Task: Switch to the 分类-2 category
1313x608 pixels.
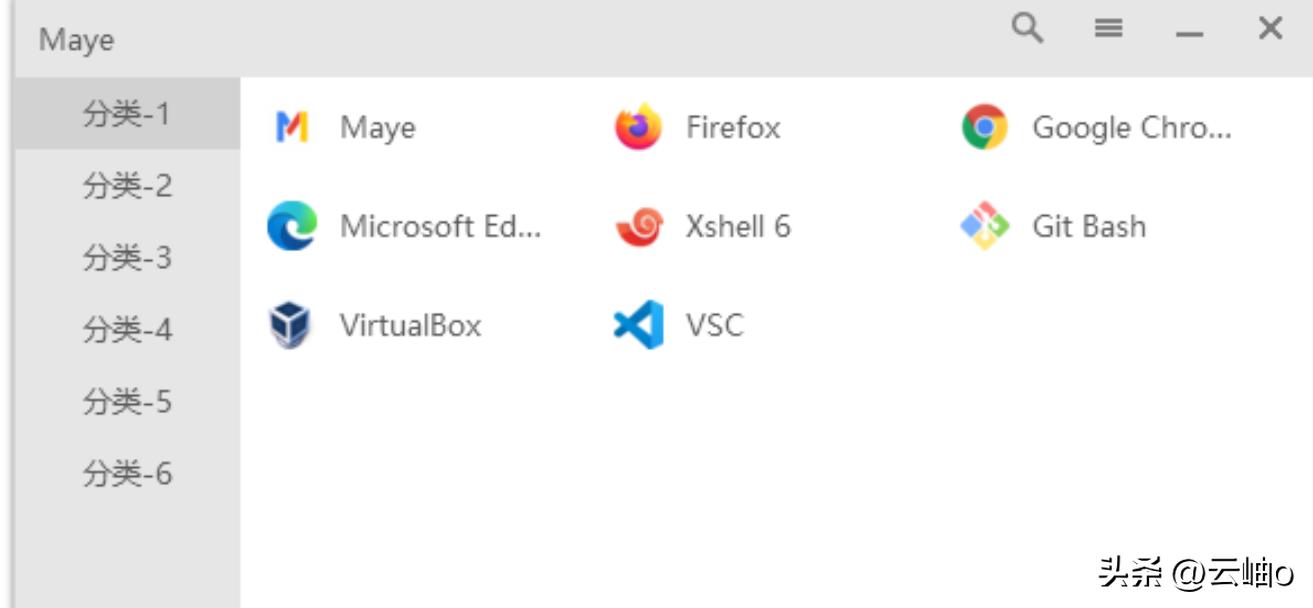Action: [x=127, y=186]
